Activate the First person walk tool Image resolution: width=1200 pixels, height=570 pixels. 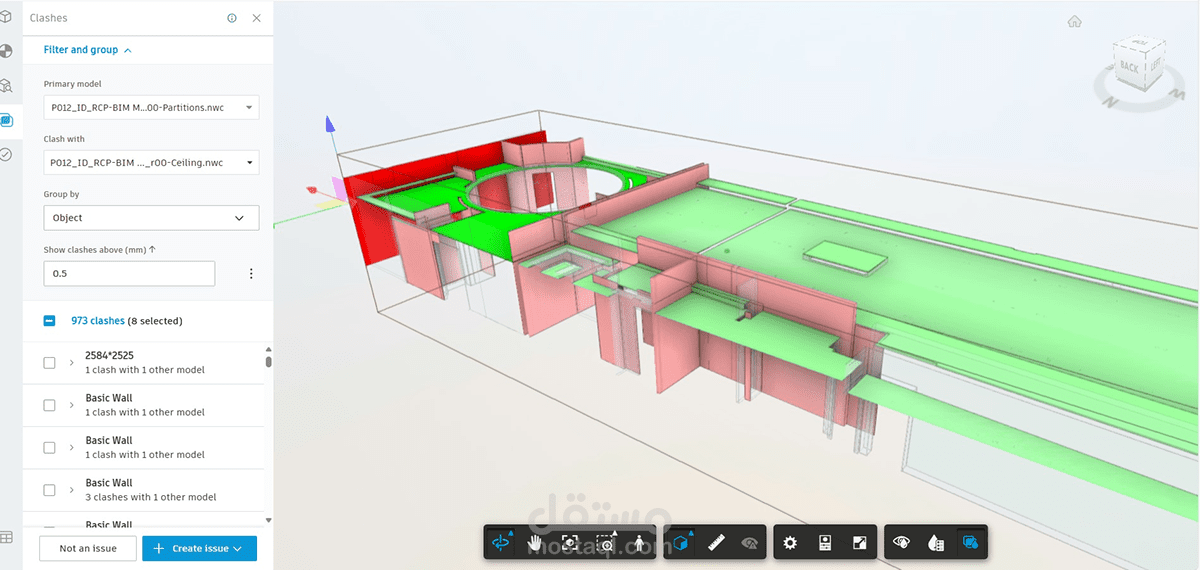coord(640,543)
